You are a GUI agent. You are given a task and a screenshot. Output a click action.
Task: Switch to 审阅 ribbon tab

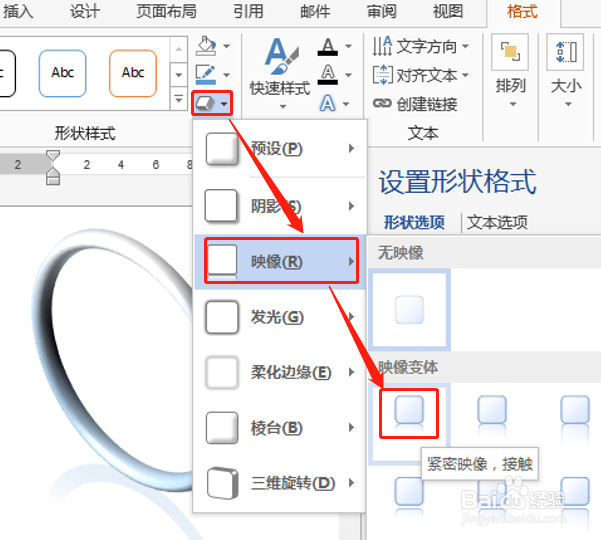tap(381, 11)
